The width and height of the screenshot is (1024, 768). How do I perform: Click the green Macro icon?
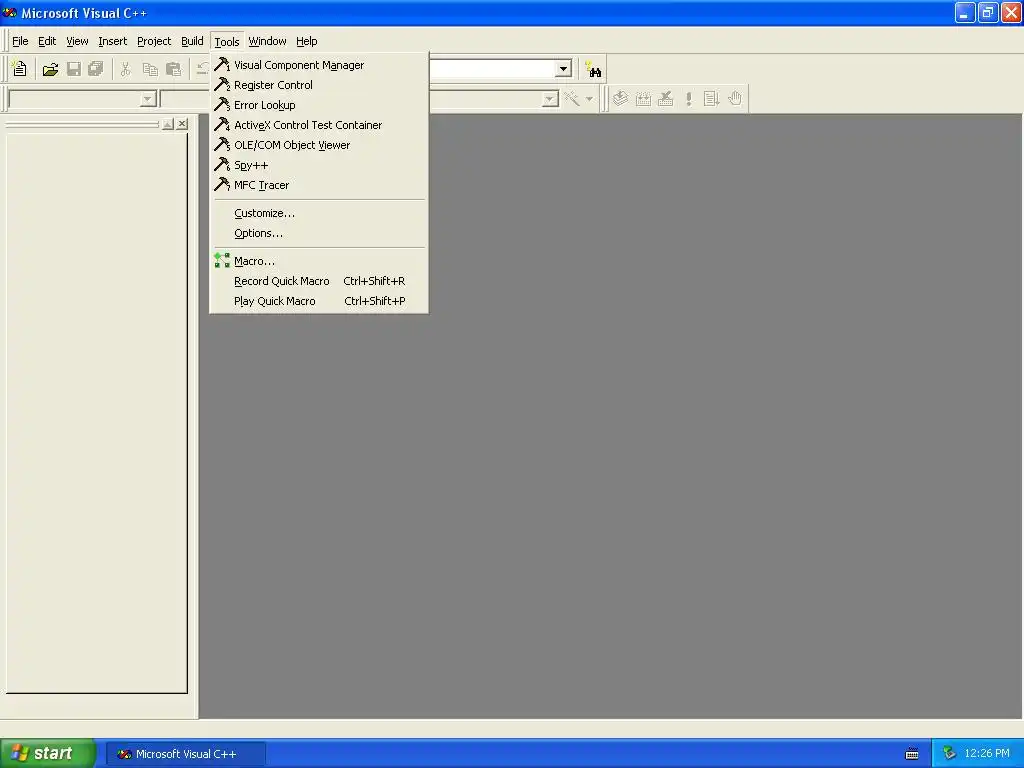[222, 261]
